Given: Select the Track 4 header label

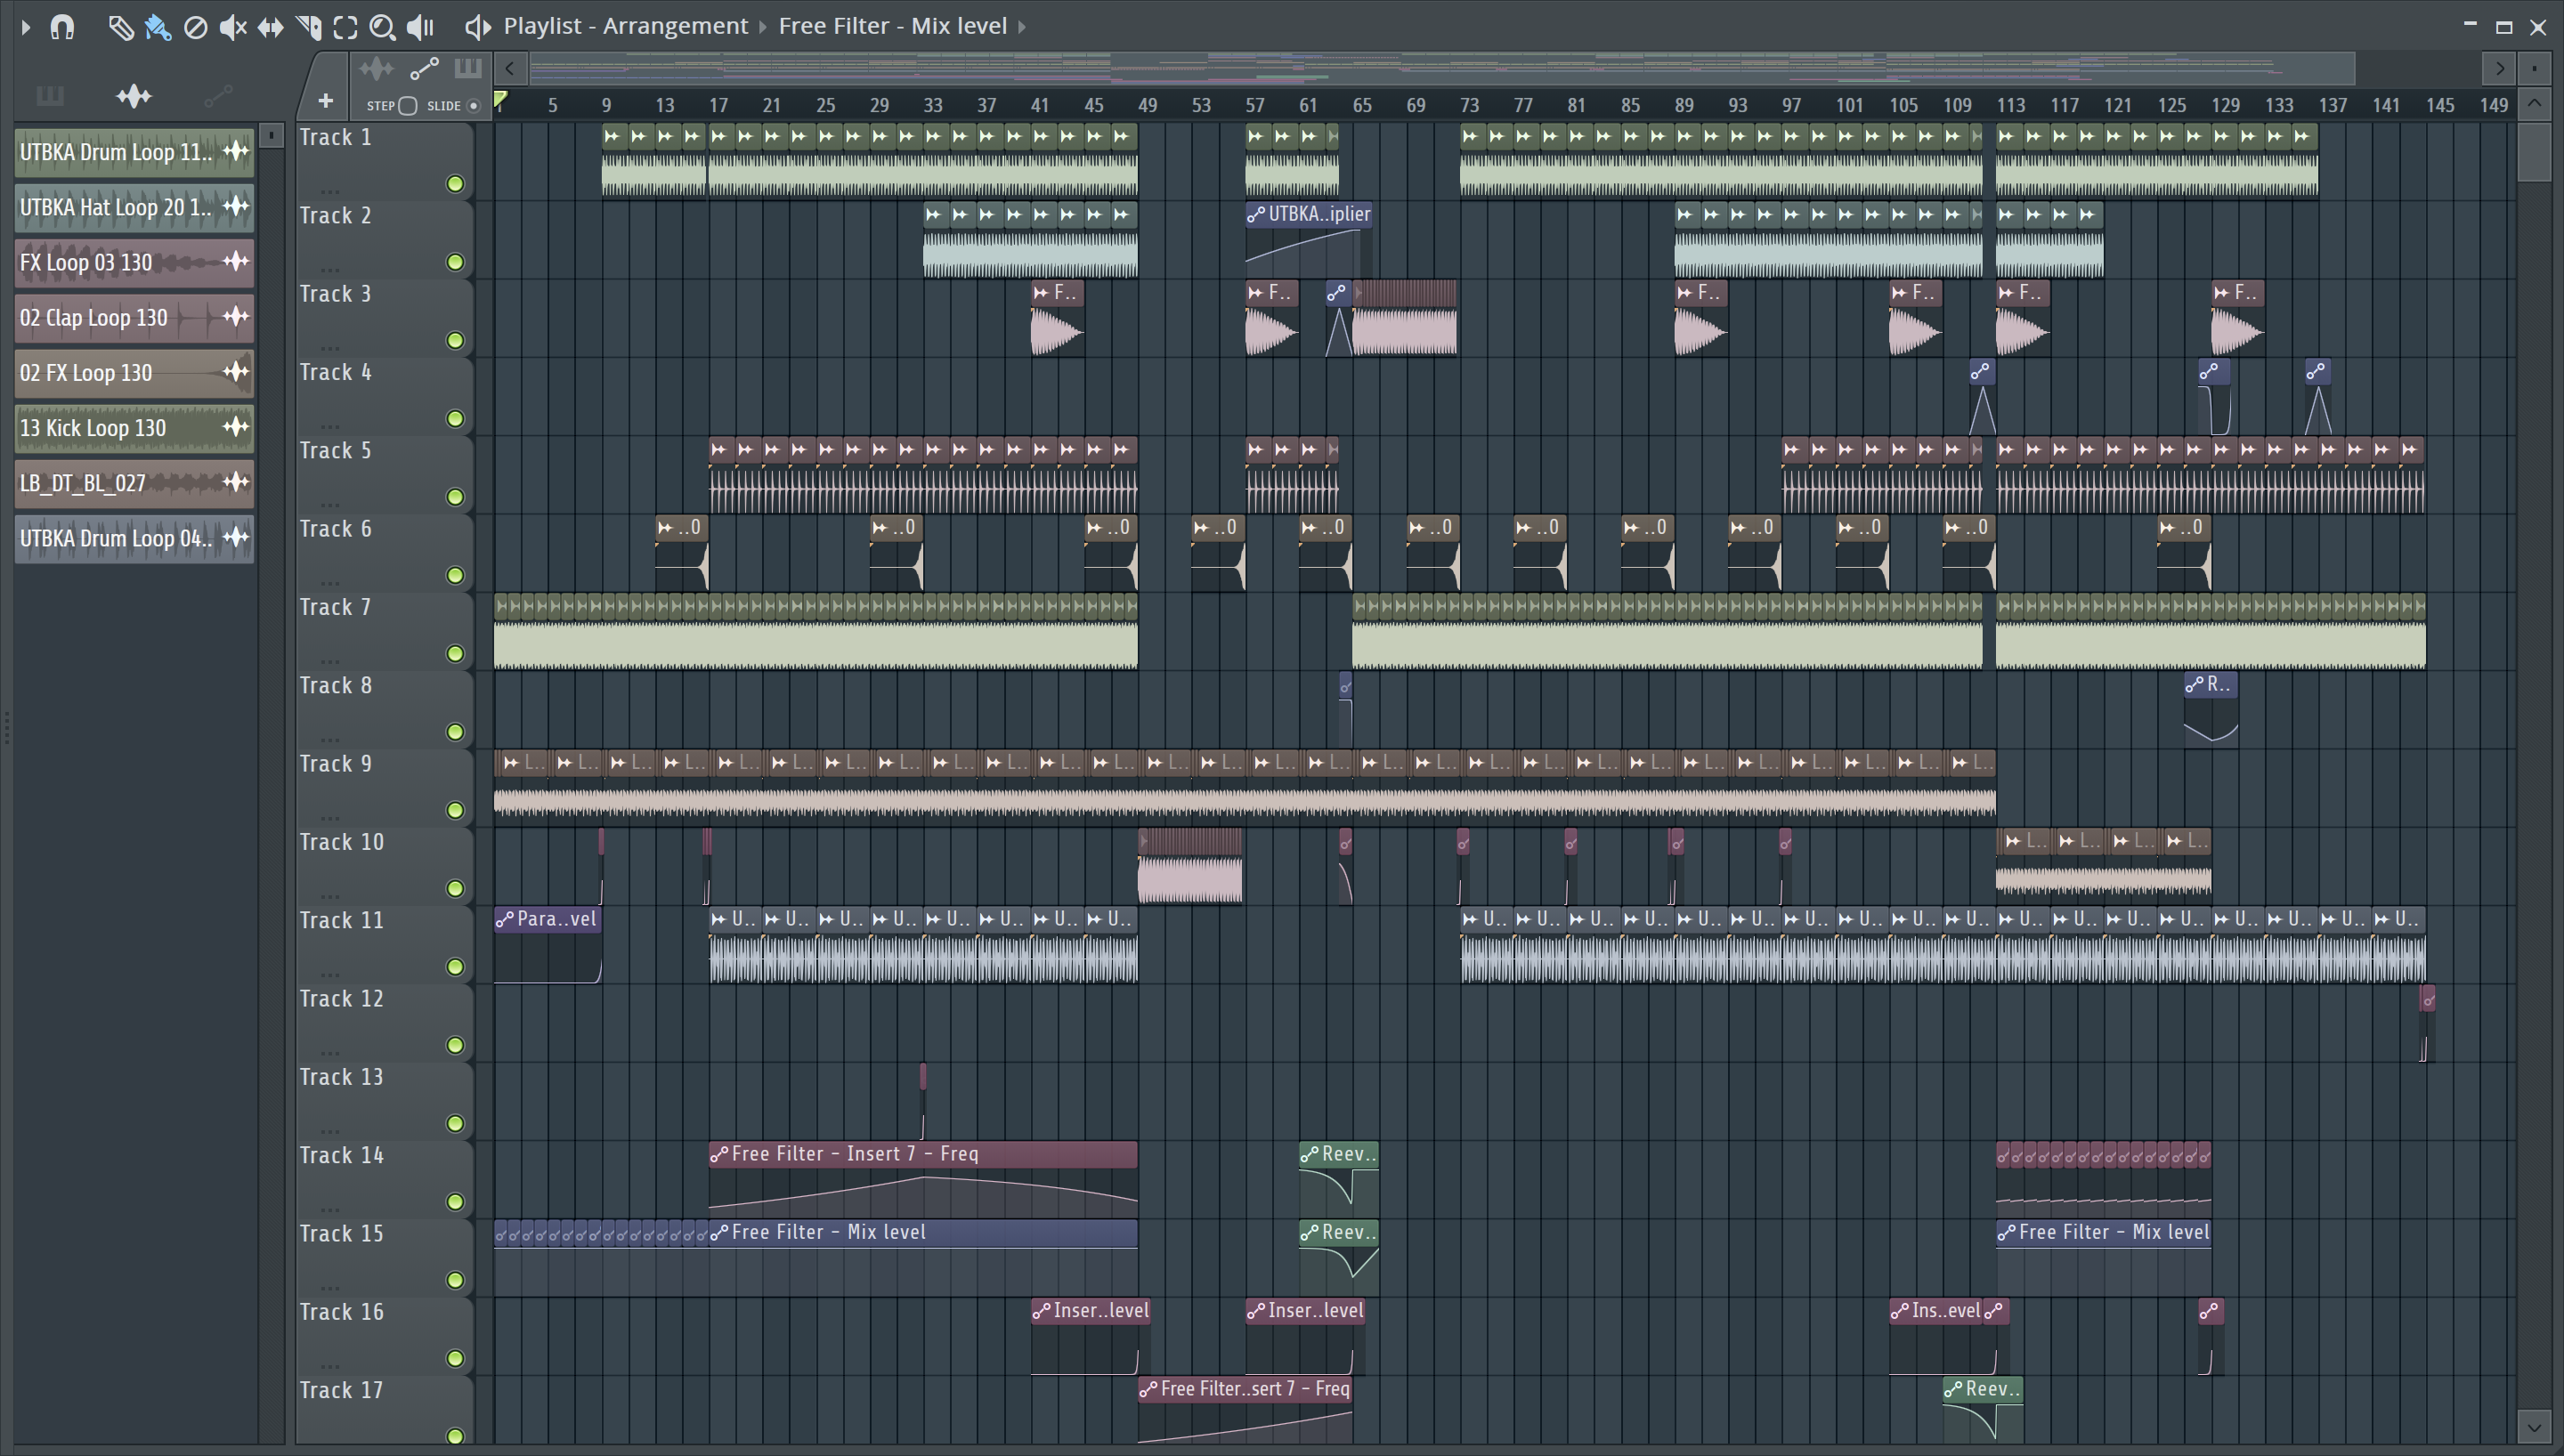Looking at the screenshot, I should click(336, 372).
